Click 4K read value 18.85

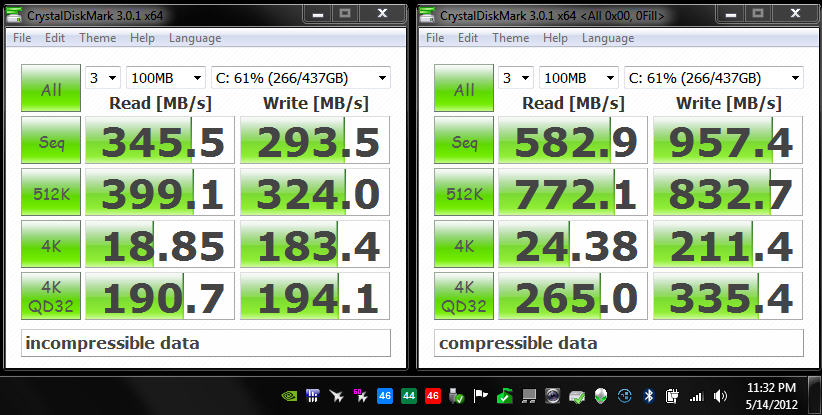pos(160,244)
